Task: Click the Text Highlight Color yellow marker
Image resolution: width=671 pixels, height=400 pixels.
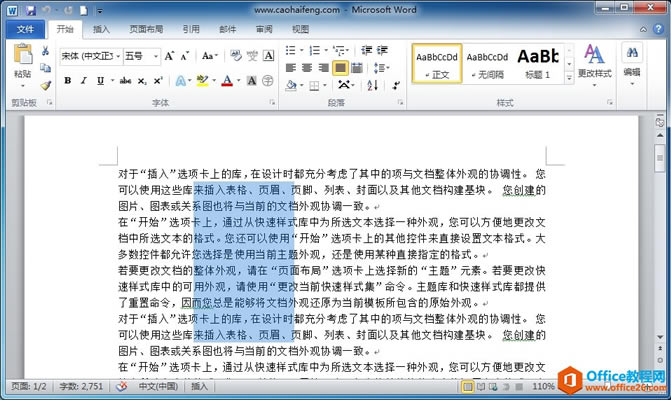Action: coord(202,80)
